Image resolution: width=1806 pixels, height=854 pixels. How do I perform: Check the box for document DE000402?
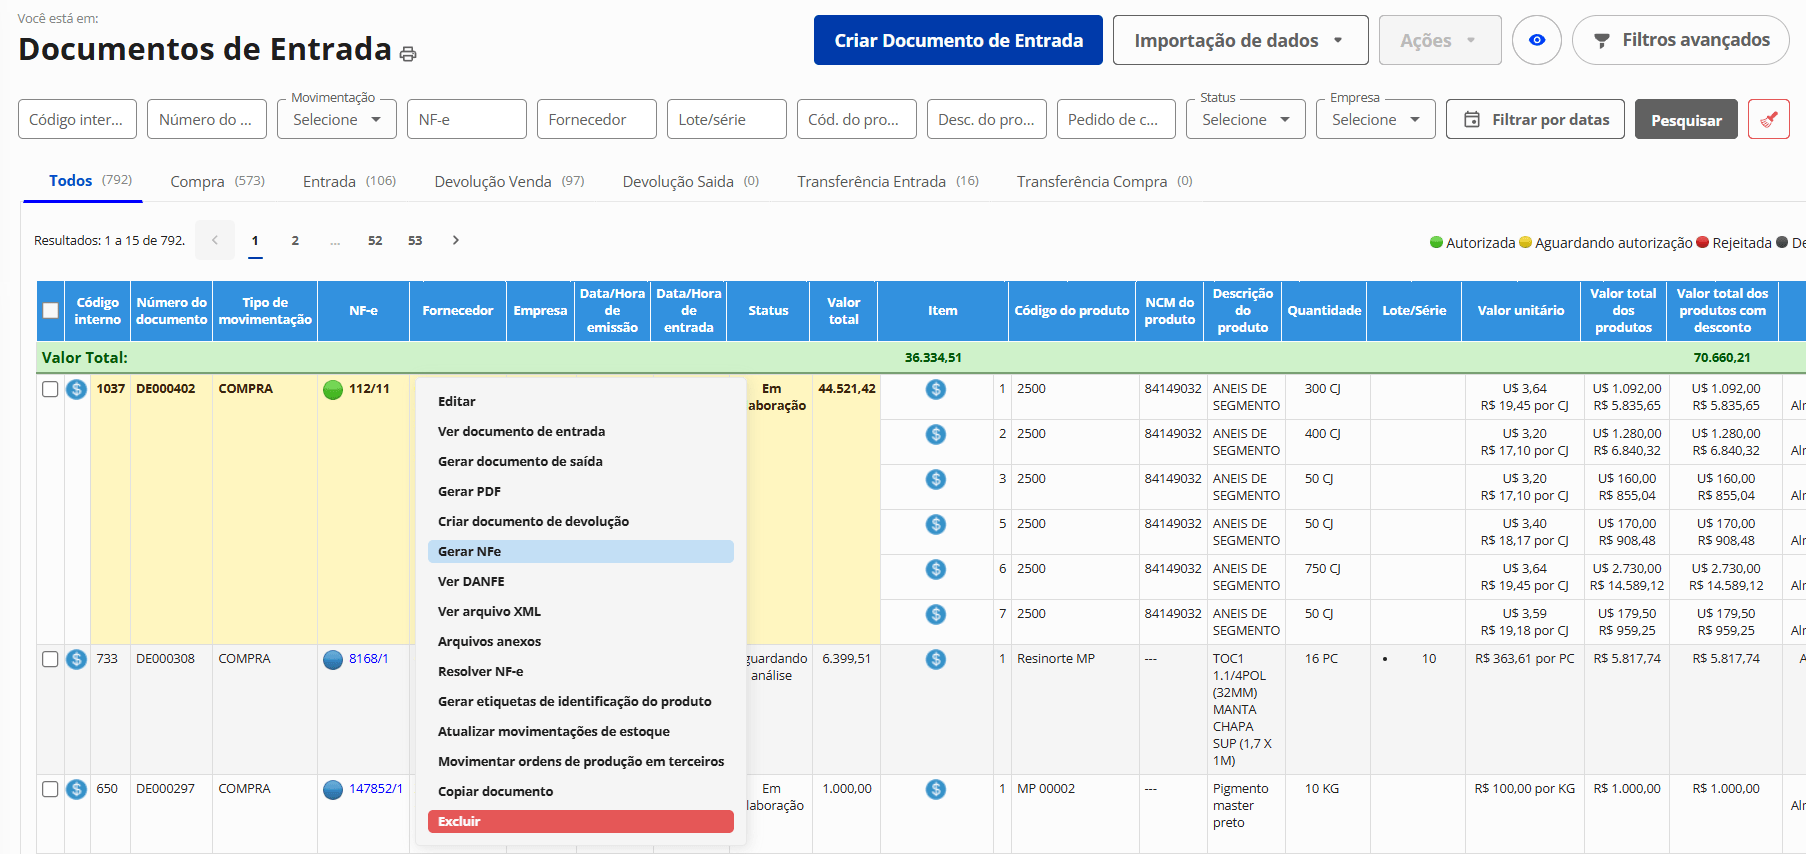click(x=50, y=390)
